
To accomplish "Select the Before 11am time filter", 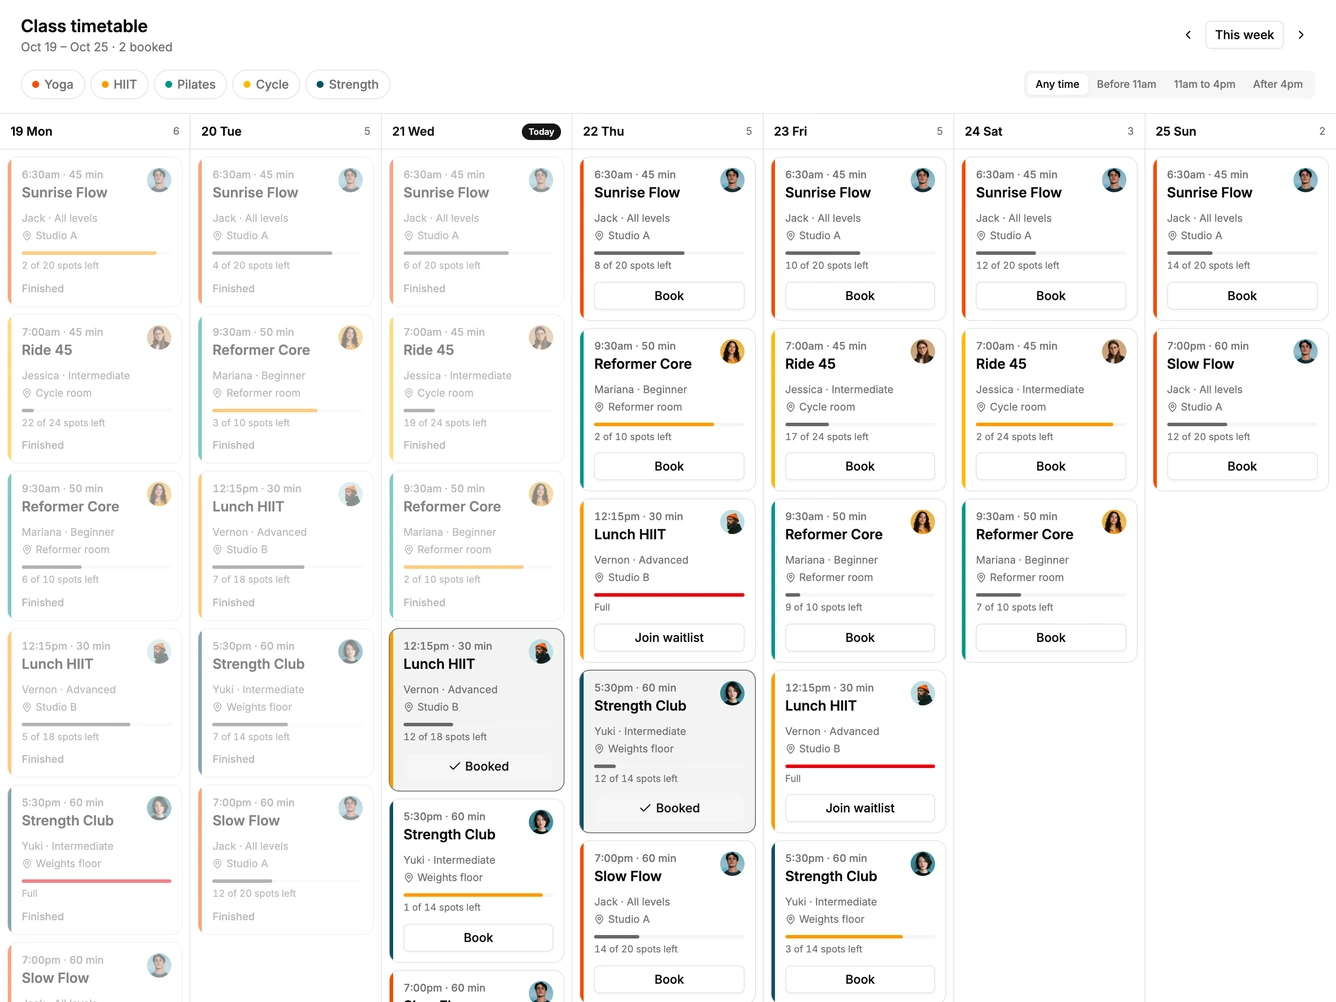I will [1126, 84].
